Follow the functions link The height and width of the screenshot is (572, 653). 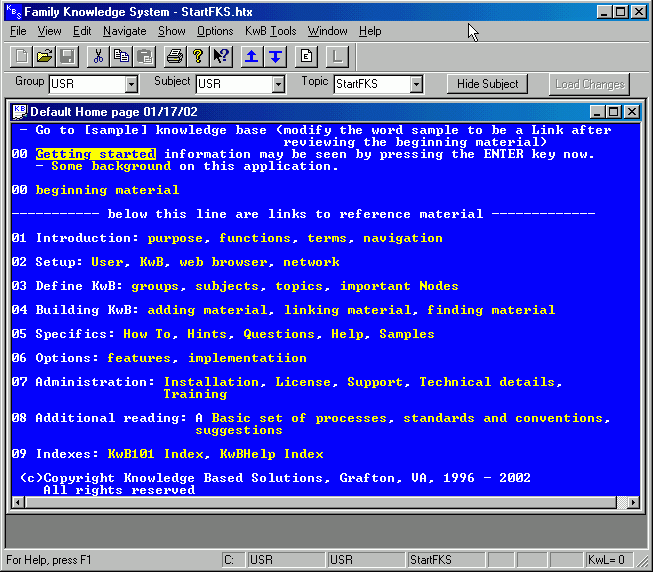(x=254, y=238)
